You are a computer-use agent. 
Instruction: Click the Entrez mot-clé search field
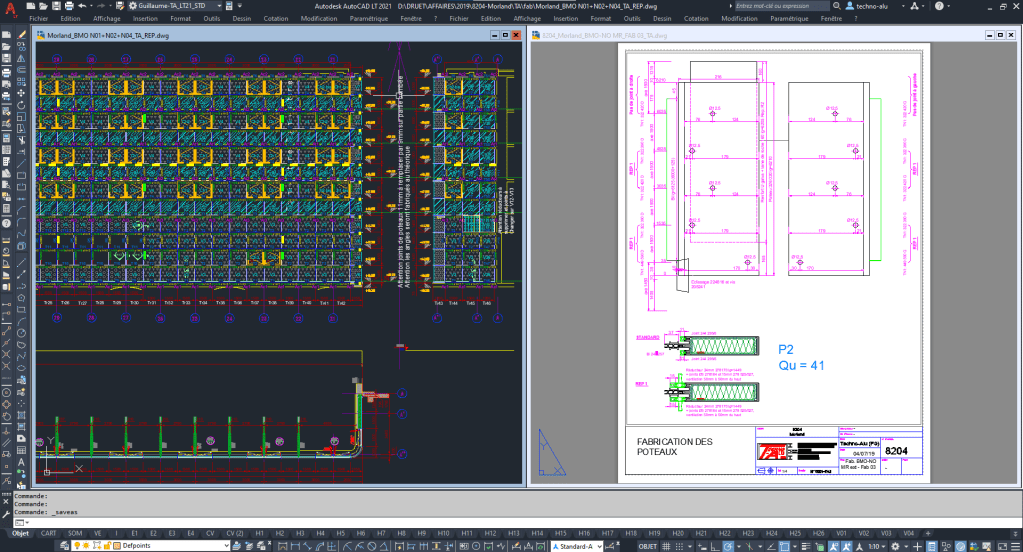[780, 6]
